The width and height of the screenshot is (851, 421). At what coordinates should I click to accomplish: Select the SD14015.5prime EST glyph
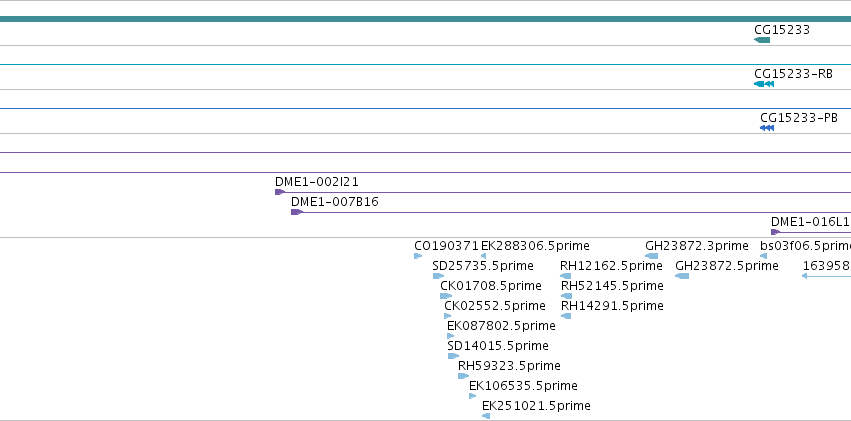tap(453, 356)
